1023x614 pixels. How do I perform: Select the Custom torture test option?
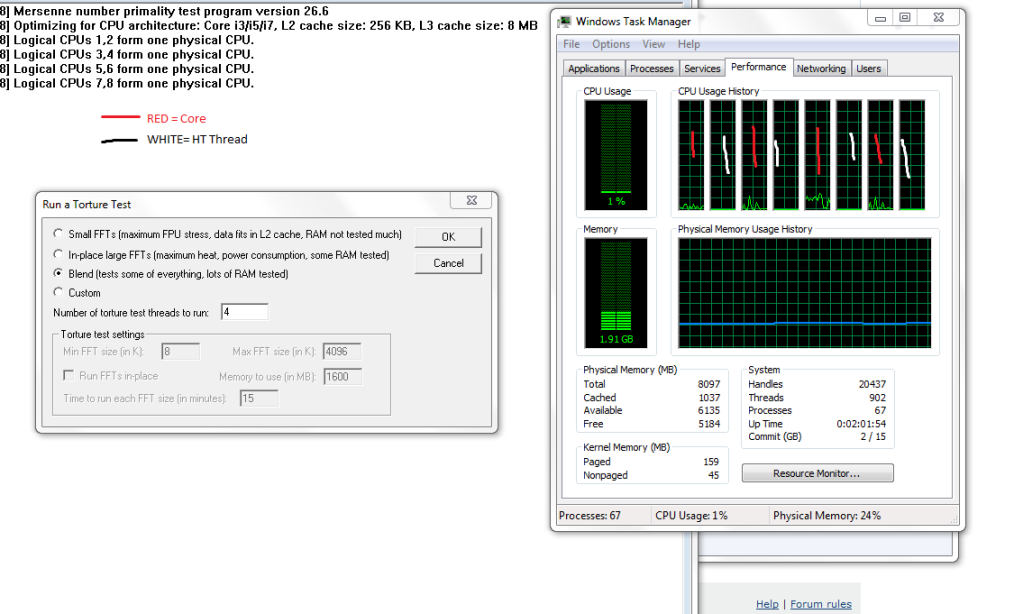(x=59, y=292)
